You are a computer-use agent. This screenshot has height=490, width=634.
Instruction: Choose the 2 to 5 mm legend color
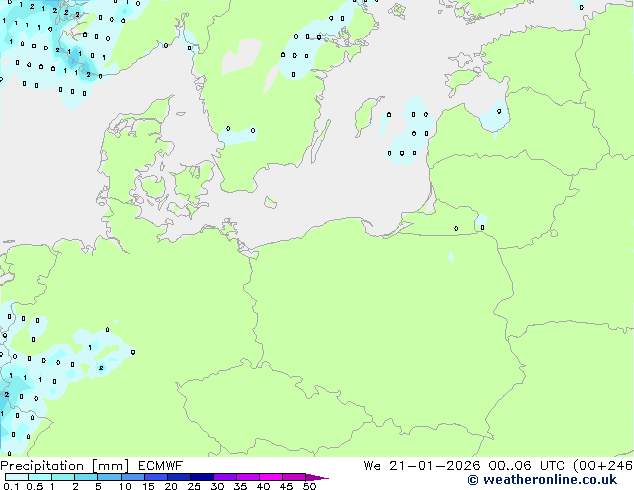(86, 477)
